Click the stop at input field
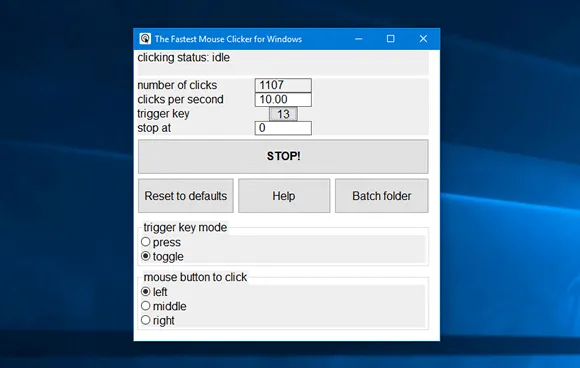Image resolution: width=580 pixels, height=368 pixels. click(283, 128)
